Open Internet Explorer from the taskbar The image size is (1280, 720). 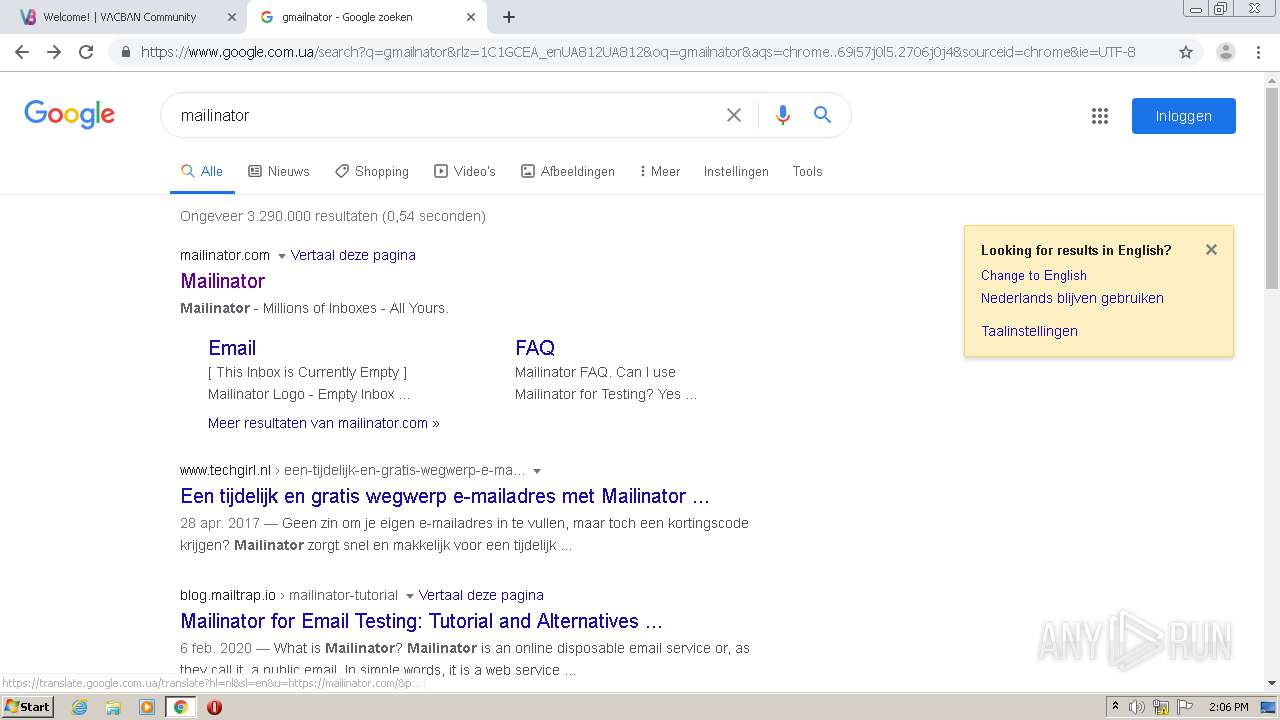(x=79, y=707)
